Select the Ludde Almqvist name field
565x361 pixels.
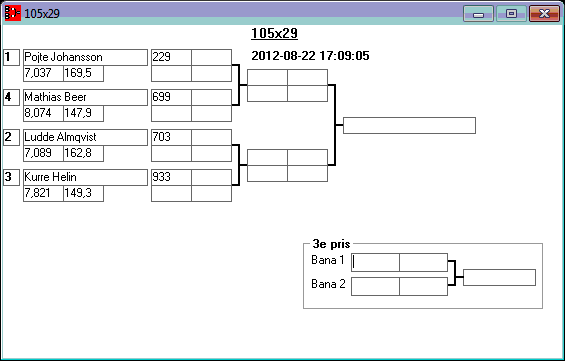point(85,138)
